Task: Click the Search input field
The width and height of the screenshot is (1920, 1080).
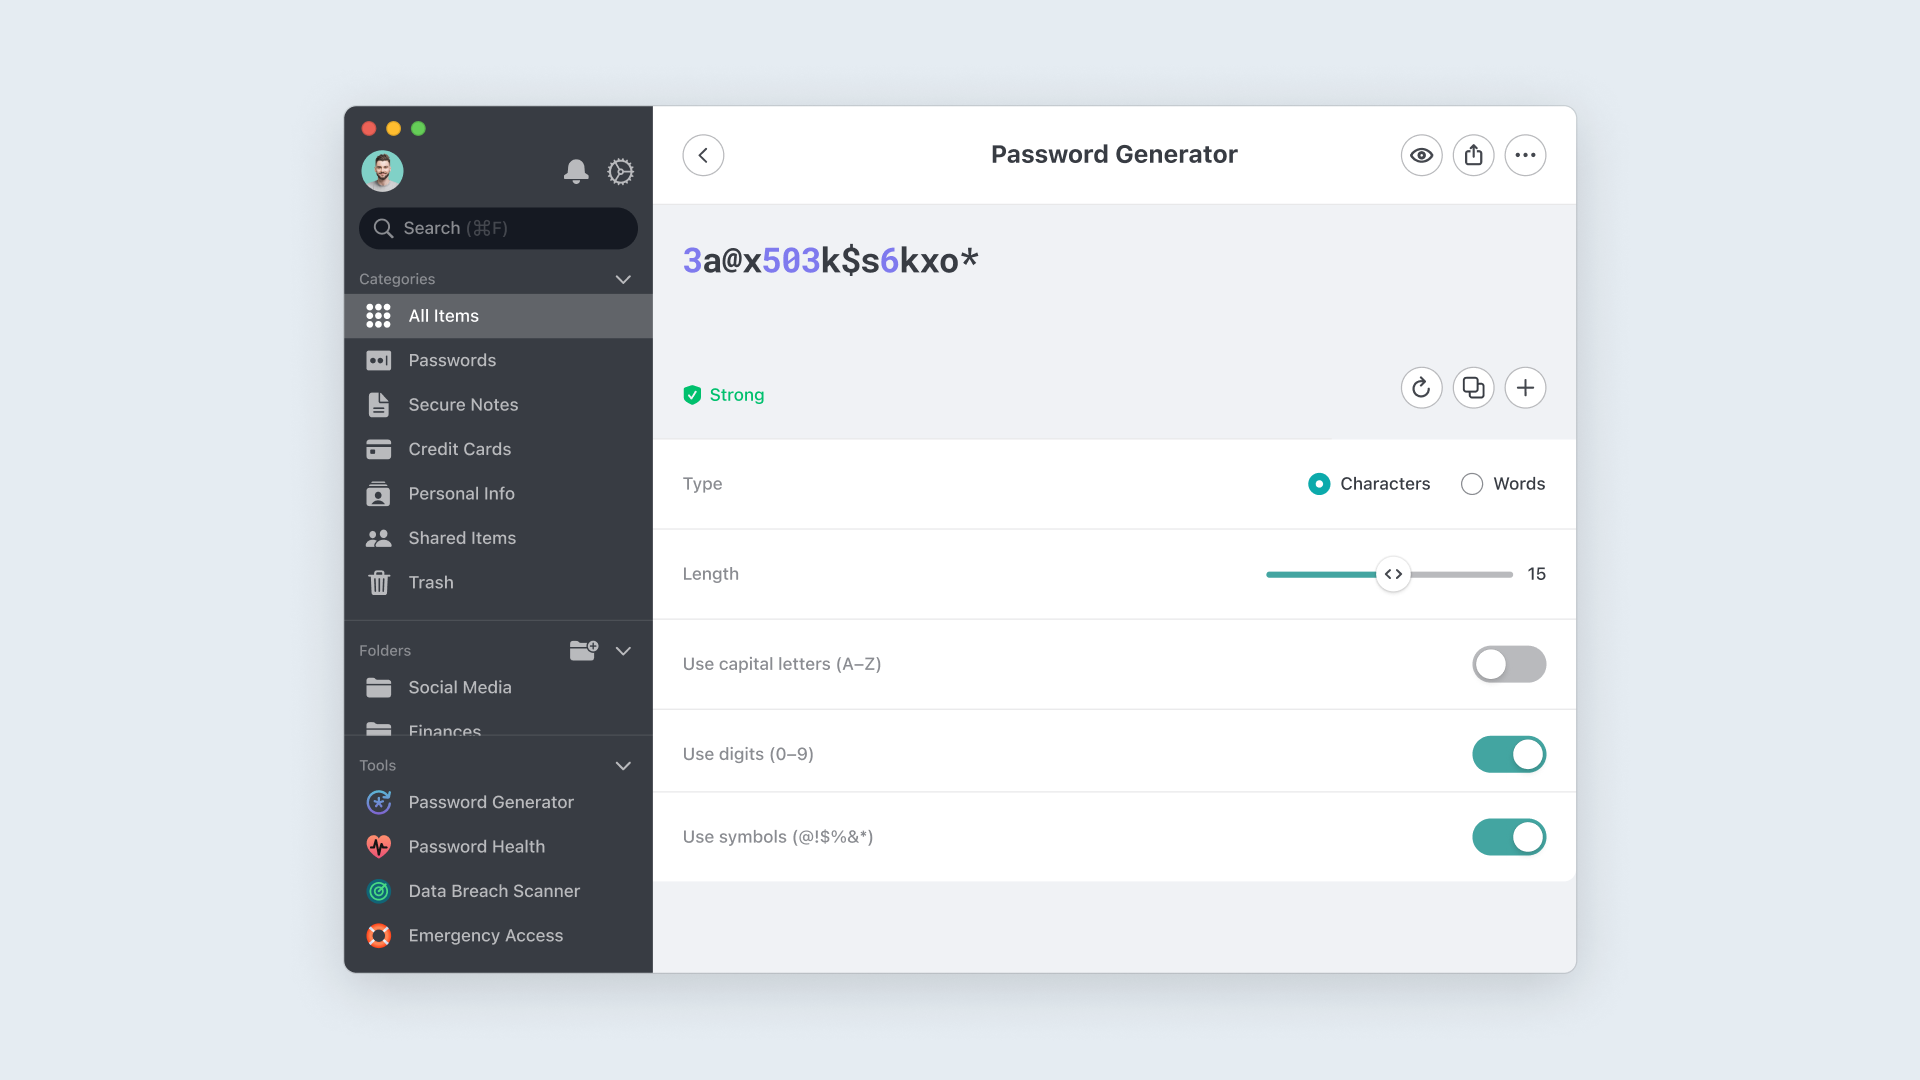Action: click(498, 228)
